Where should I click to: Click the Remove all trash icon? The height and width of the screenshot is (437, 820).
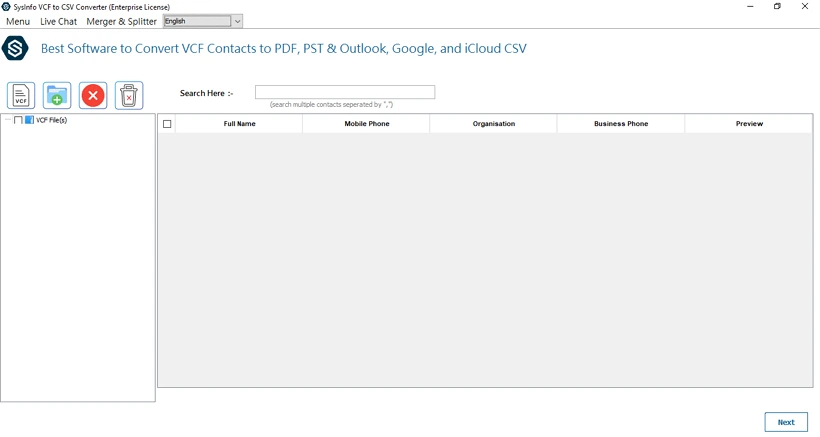pyautogui.click(x=129, y=95)
